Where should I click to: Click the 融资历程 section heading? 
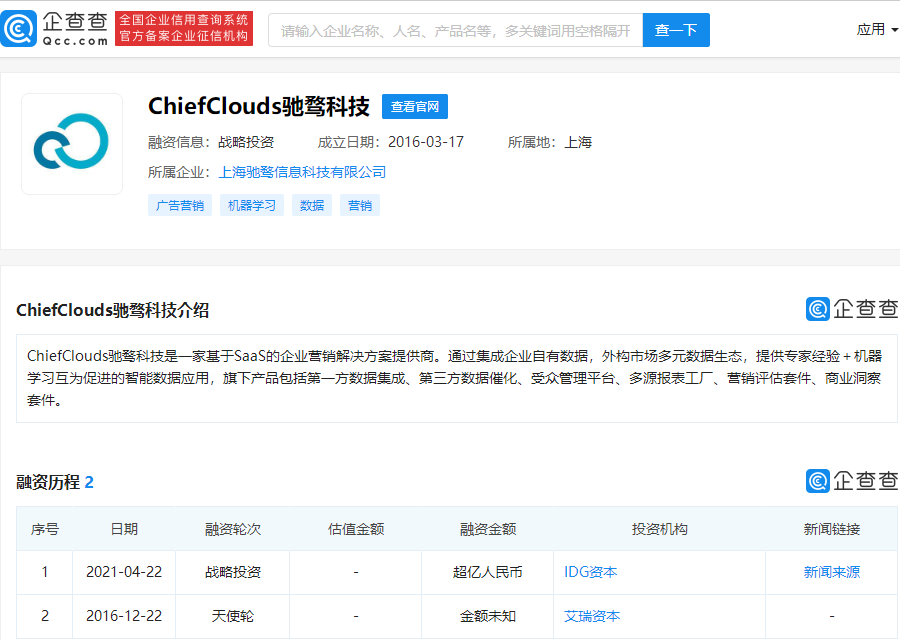point(55,482)
